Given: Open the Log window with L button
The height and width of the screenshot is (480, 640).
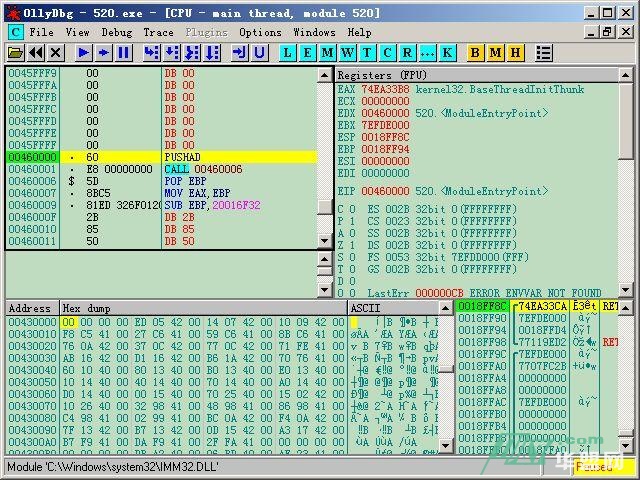Looking at the screenshot, I should (288, 52).
